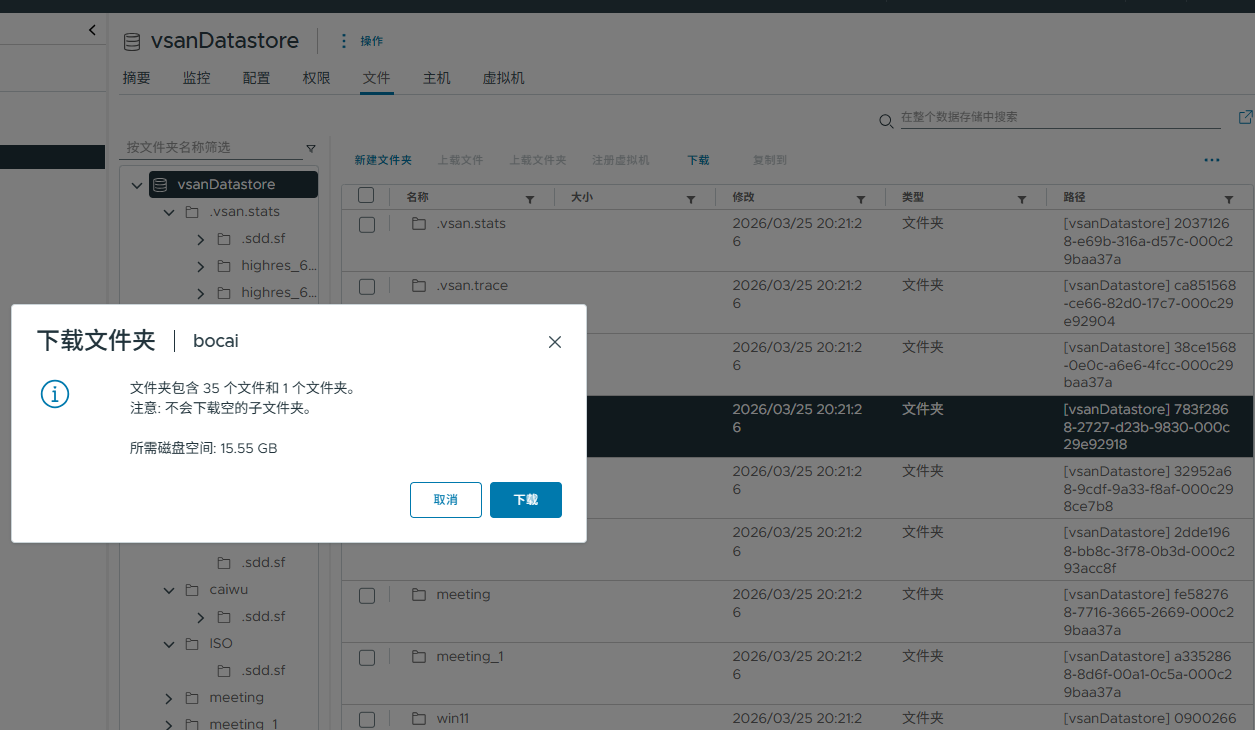Expand first .sdd.sf under .vsan.stats
Screen dimensions: 1255x730
(x=200, y=239)
